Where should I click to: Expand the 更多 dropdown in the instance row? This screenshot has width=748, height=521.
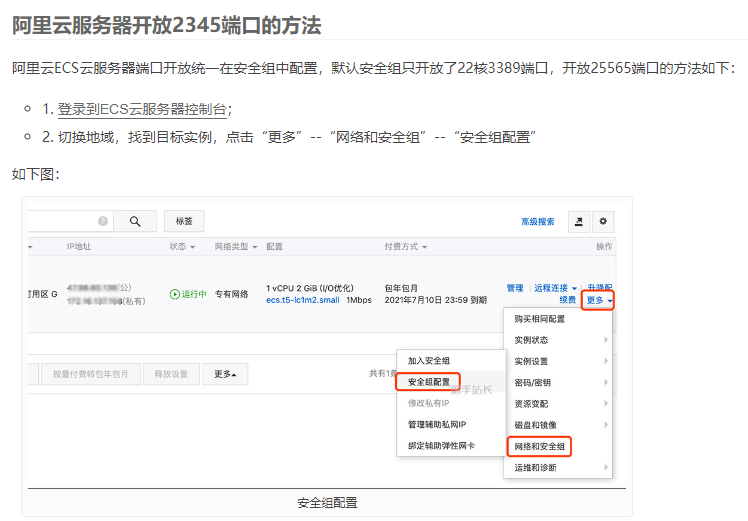(x=598, y=301)
